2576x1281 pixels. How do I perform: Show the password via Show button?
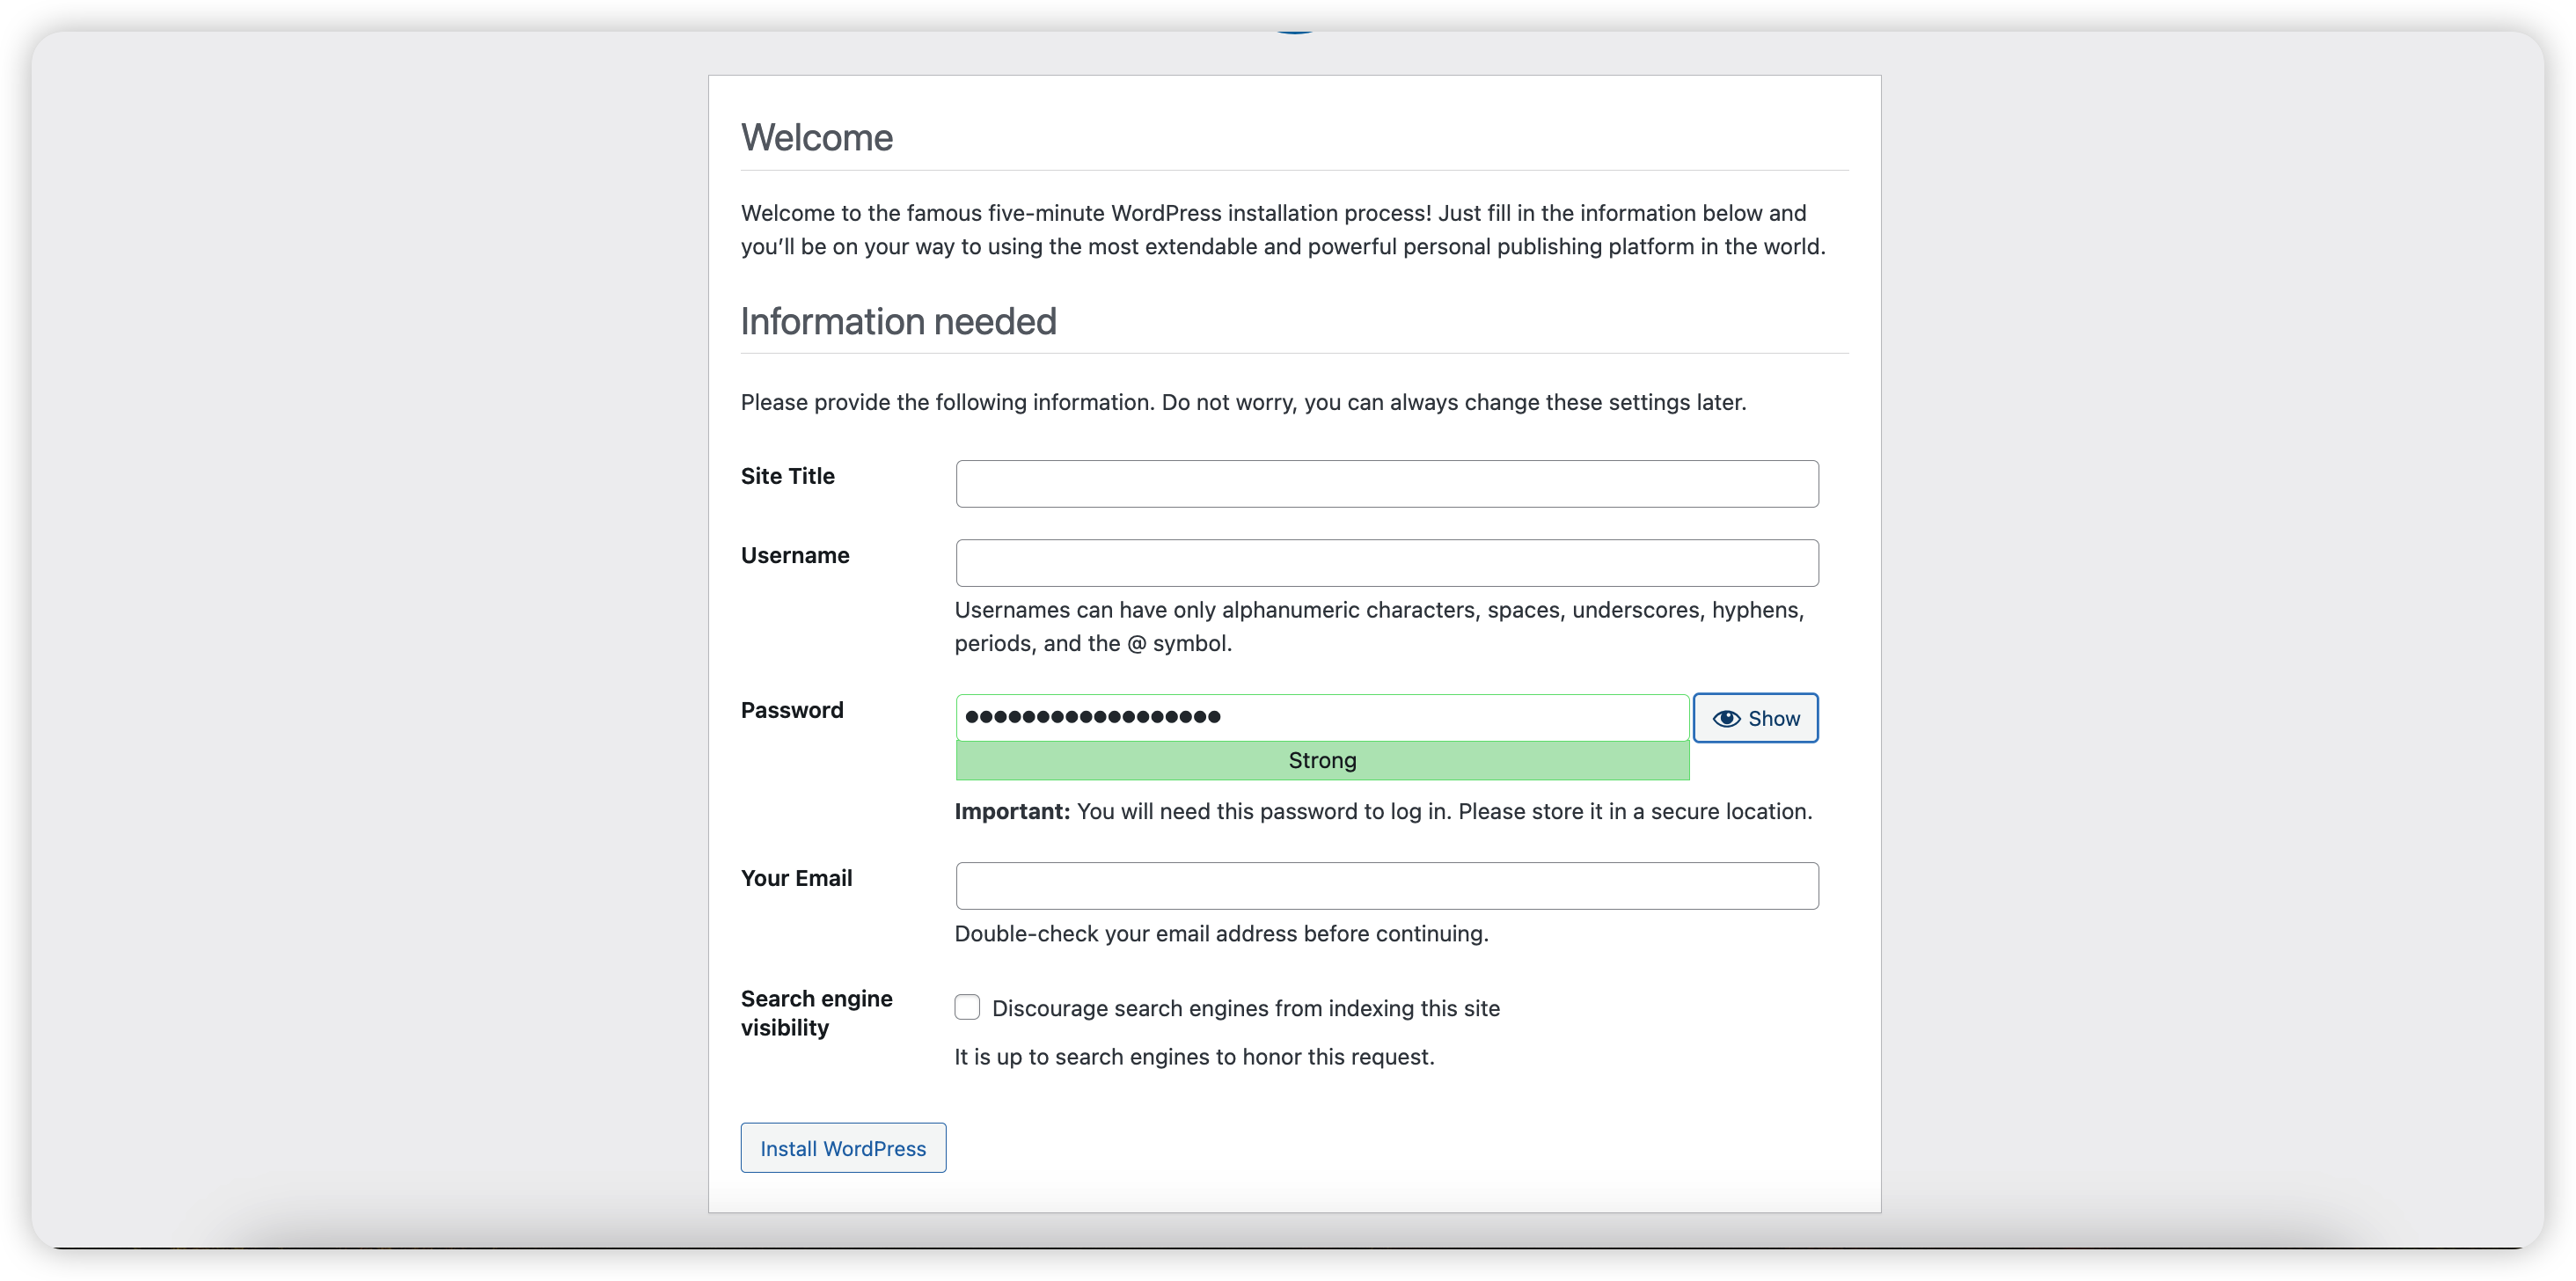pos(1756,718)
